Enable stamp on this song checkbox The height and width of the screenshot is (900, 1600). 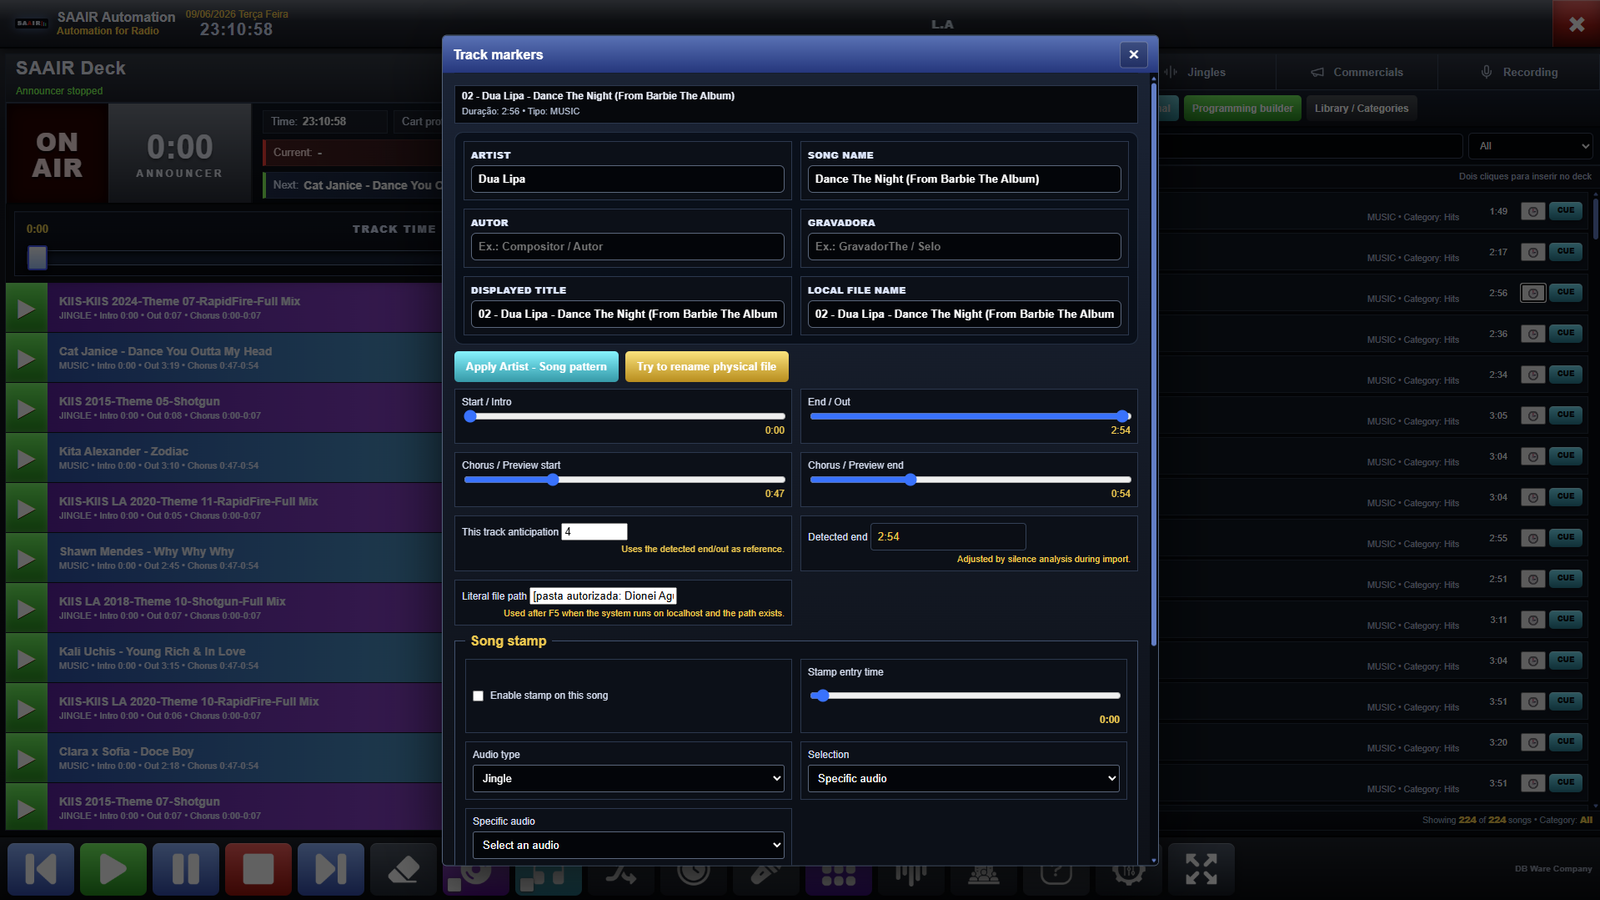478,696
